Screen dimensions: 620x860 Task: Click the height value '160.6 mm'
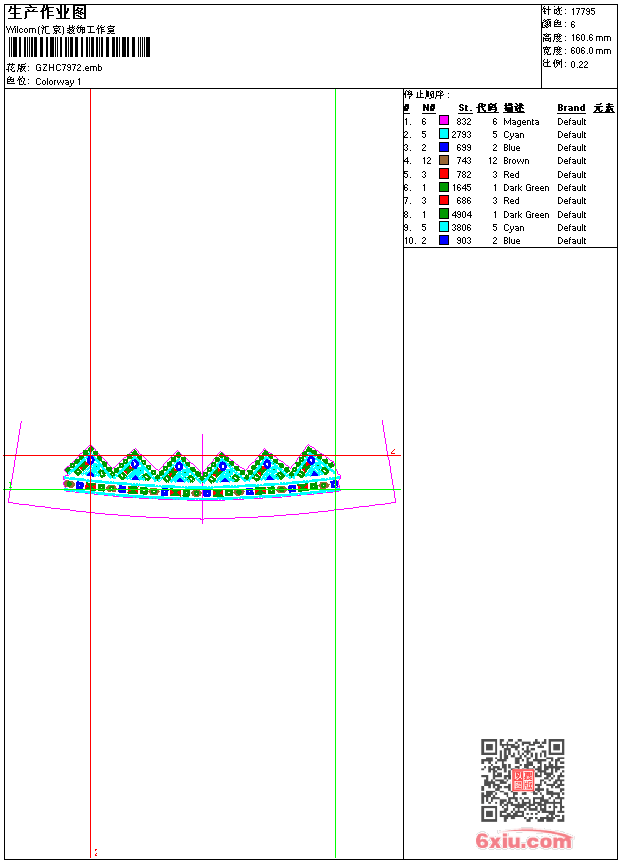[x=591, y=38]
